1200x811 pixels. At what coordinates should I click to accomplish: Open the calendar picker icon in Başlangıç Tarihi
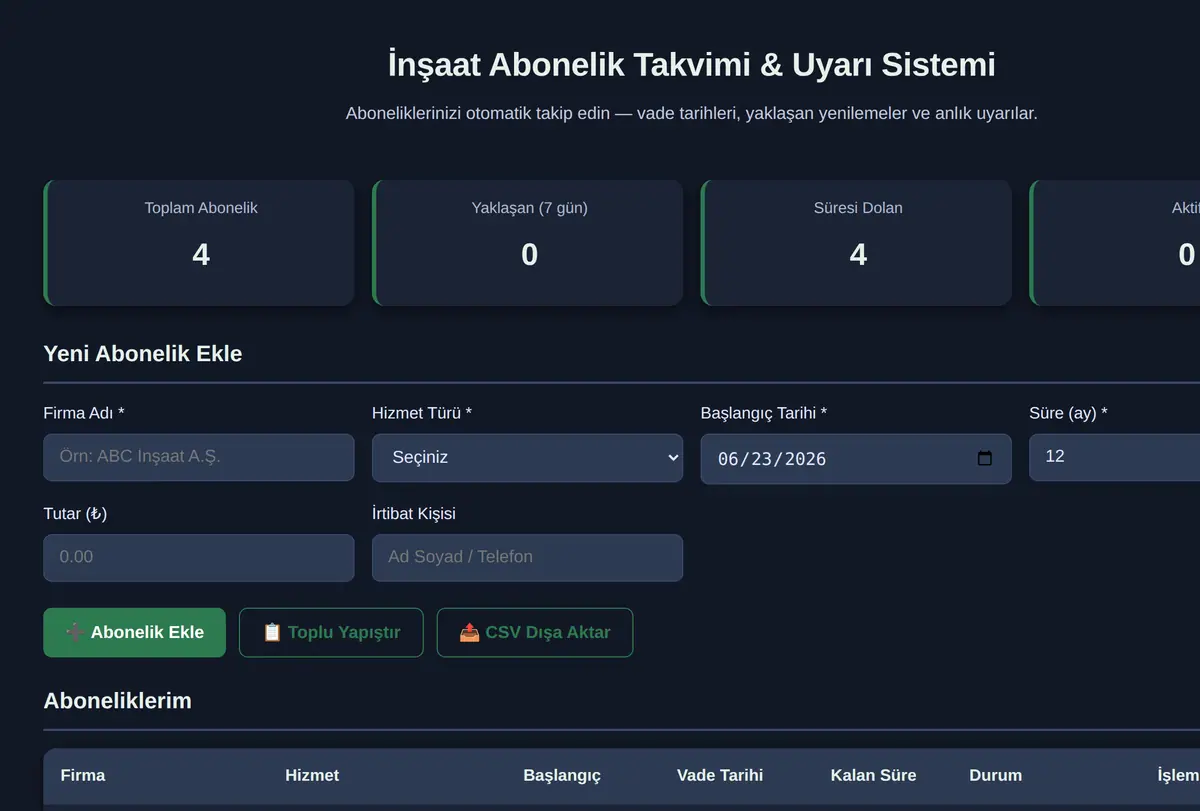click(x=985, y=459)
